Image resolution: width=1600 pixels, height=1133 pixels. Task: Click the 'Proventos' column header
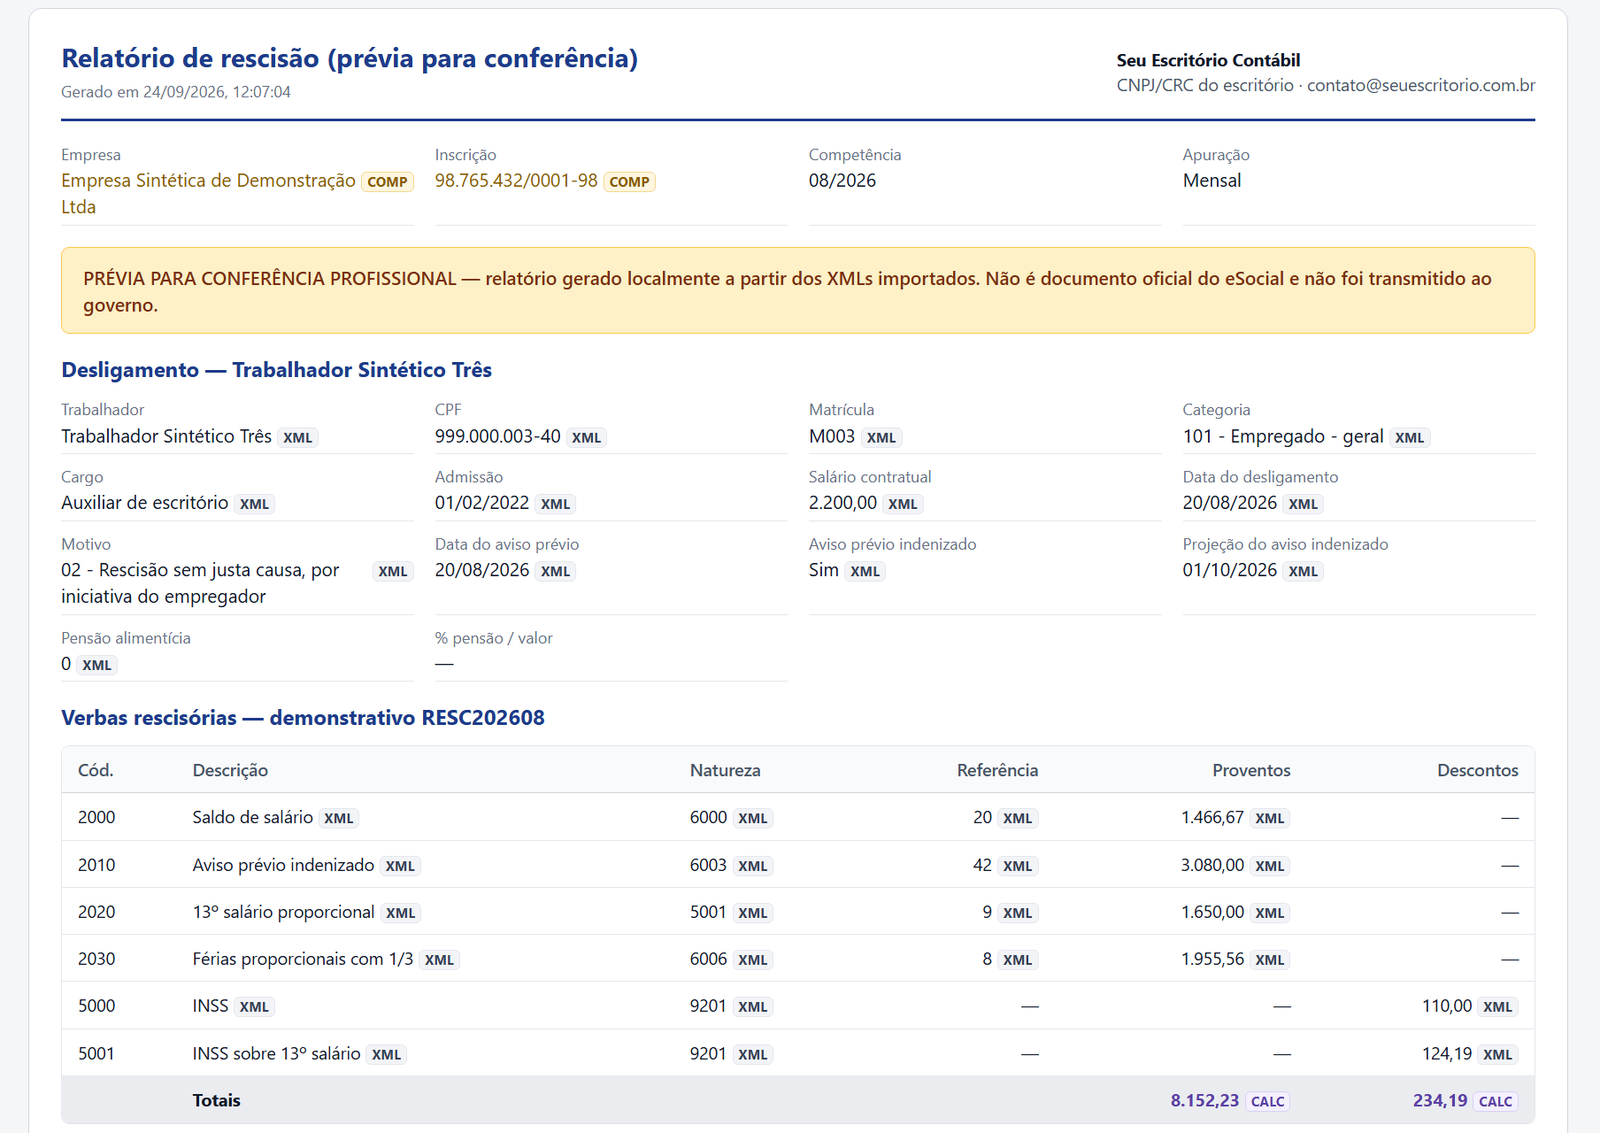click(x=1251, y=770)
